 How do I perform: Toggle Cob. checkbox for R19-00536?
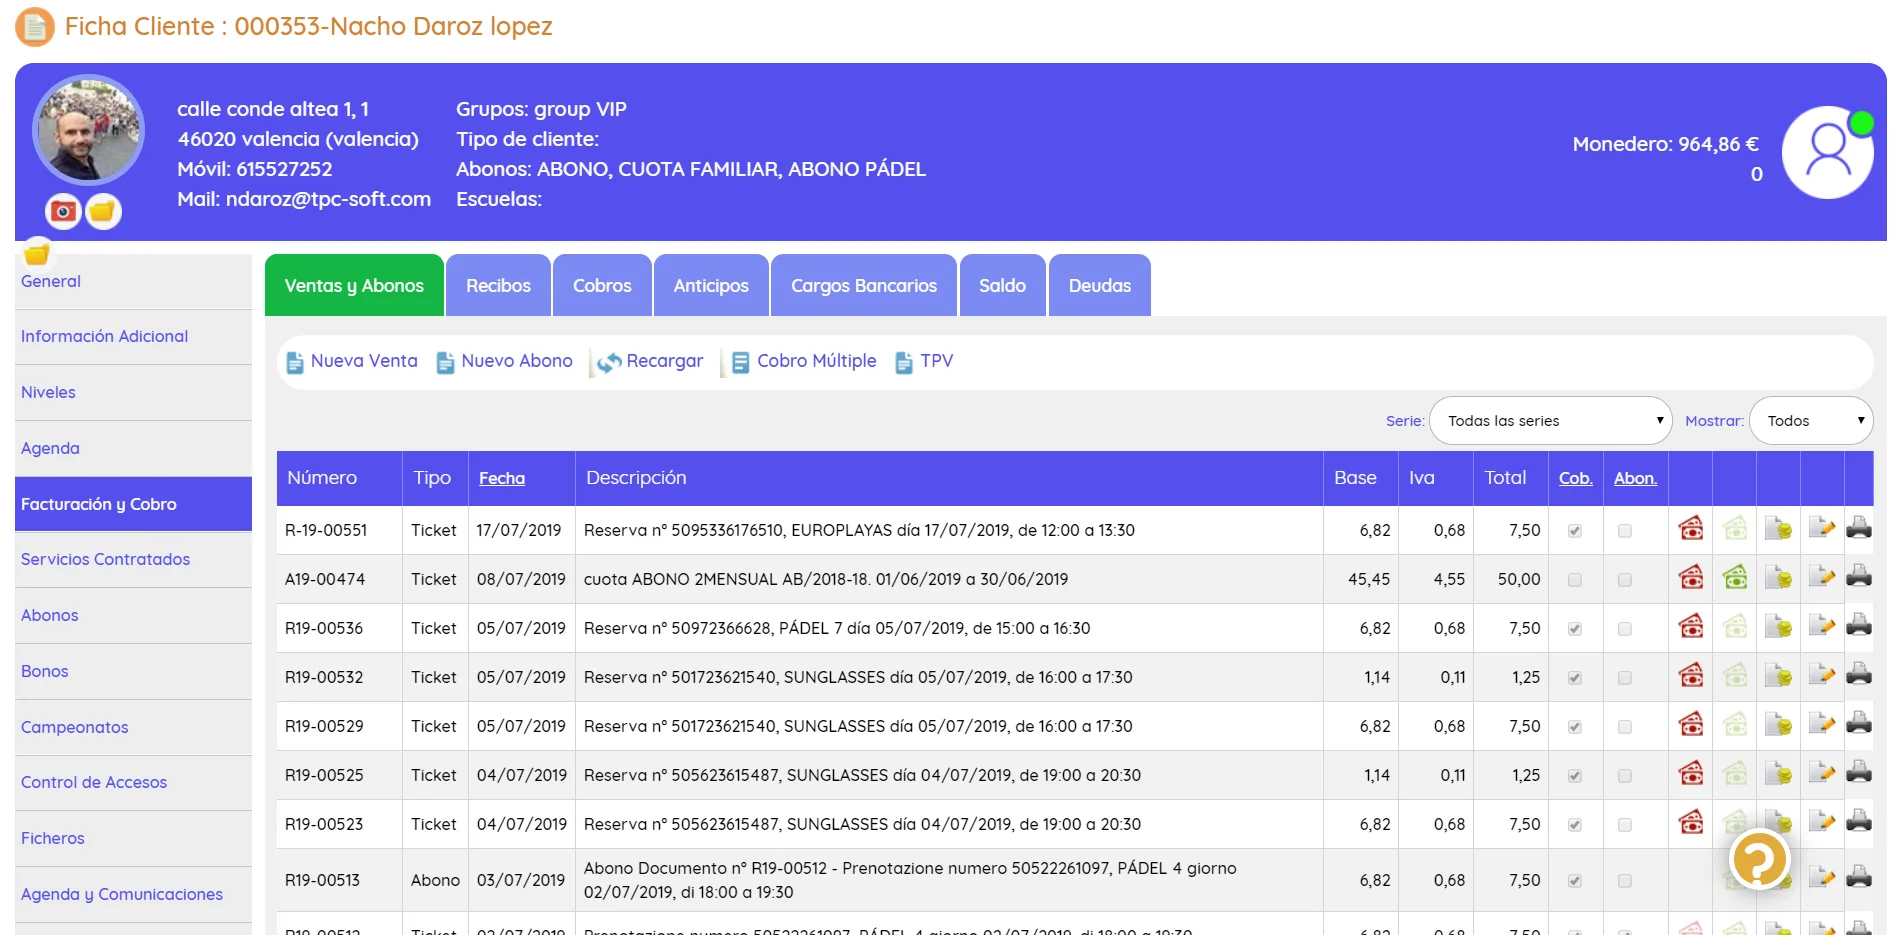click(1575, 629)
